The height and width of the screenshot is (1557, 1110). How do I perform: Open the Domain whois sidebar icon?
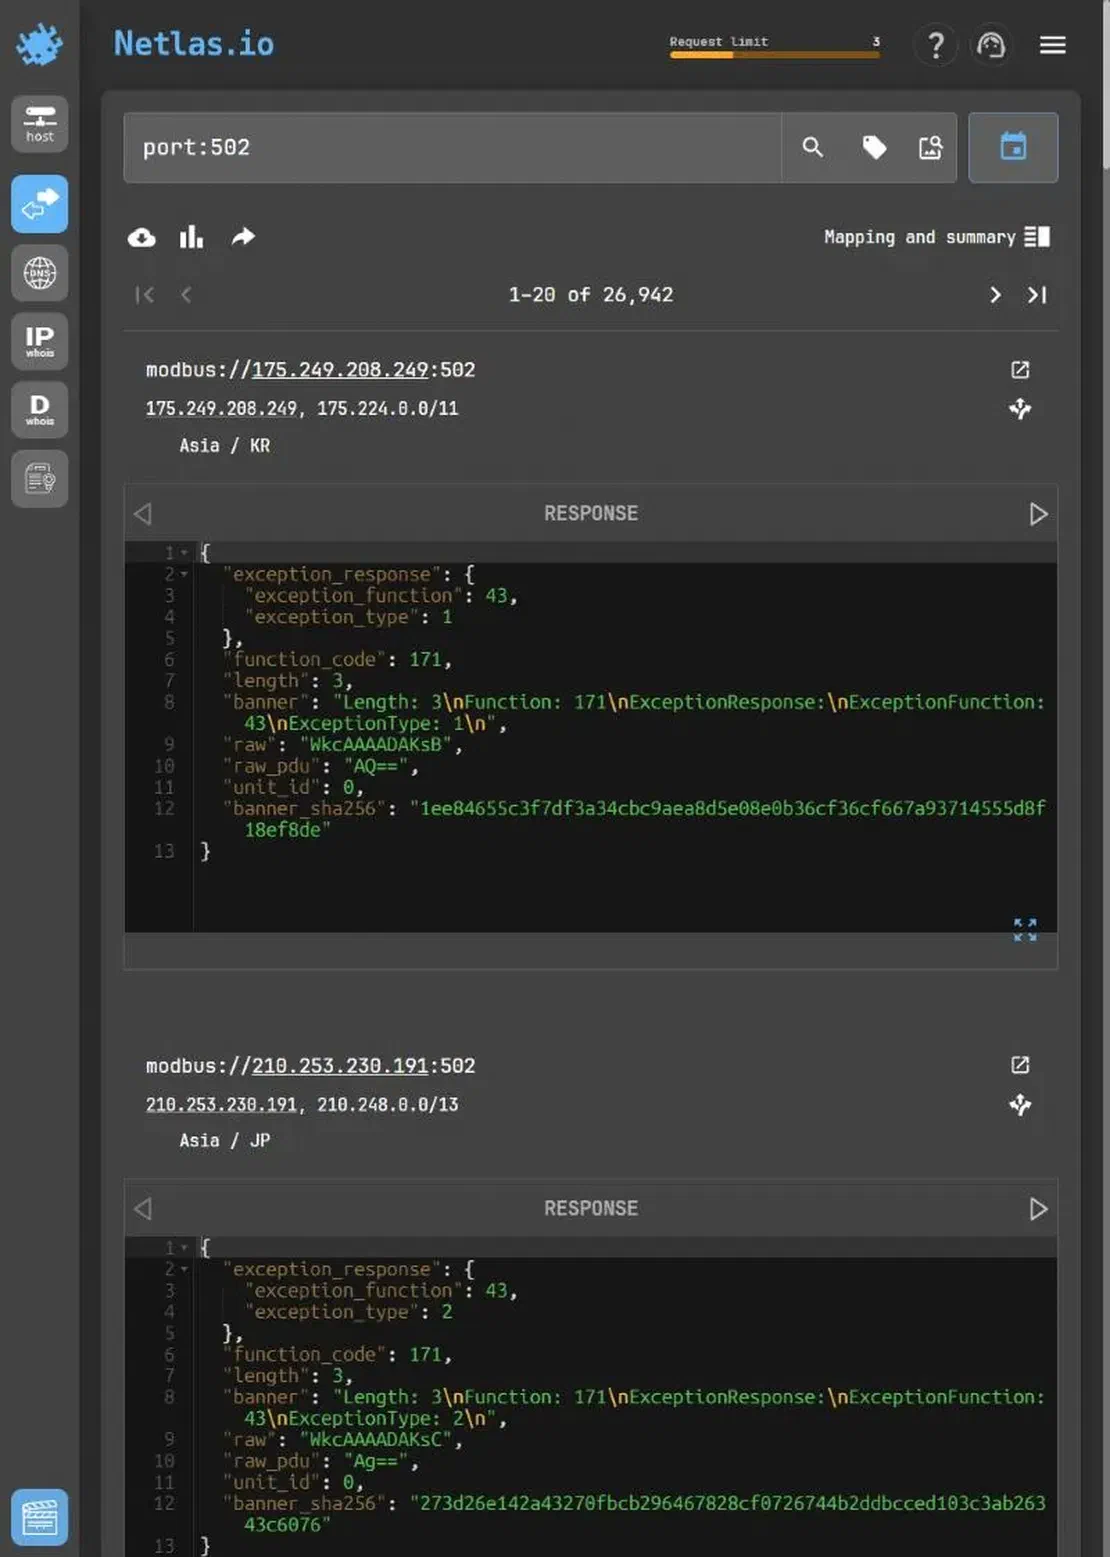[40, 409]
